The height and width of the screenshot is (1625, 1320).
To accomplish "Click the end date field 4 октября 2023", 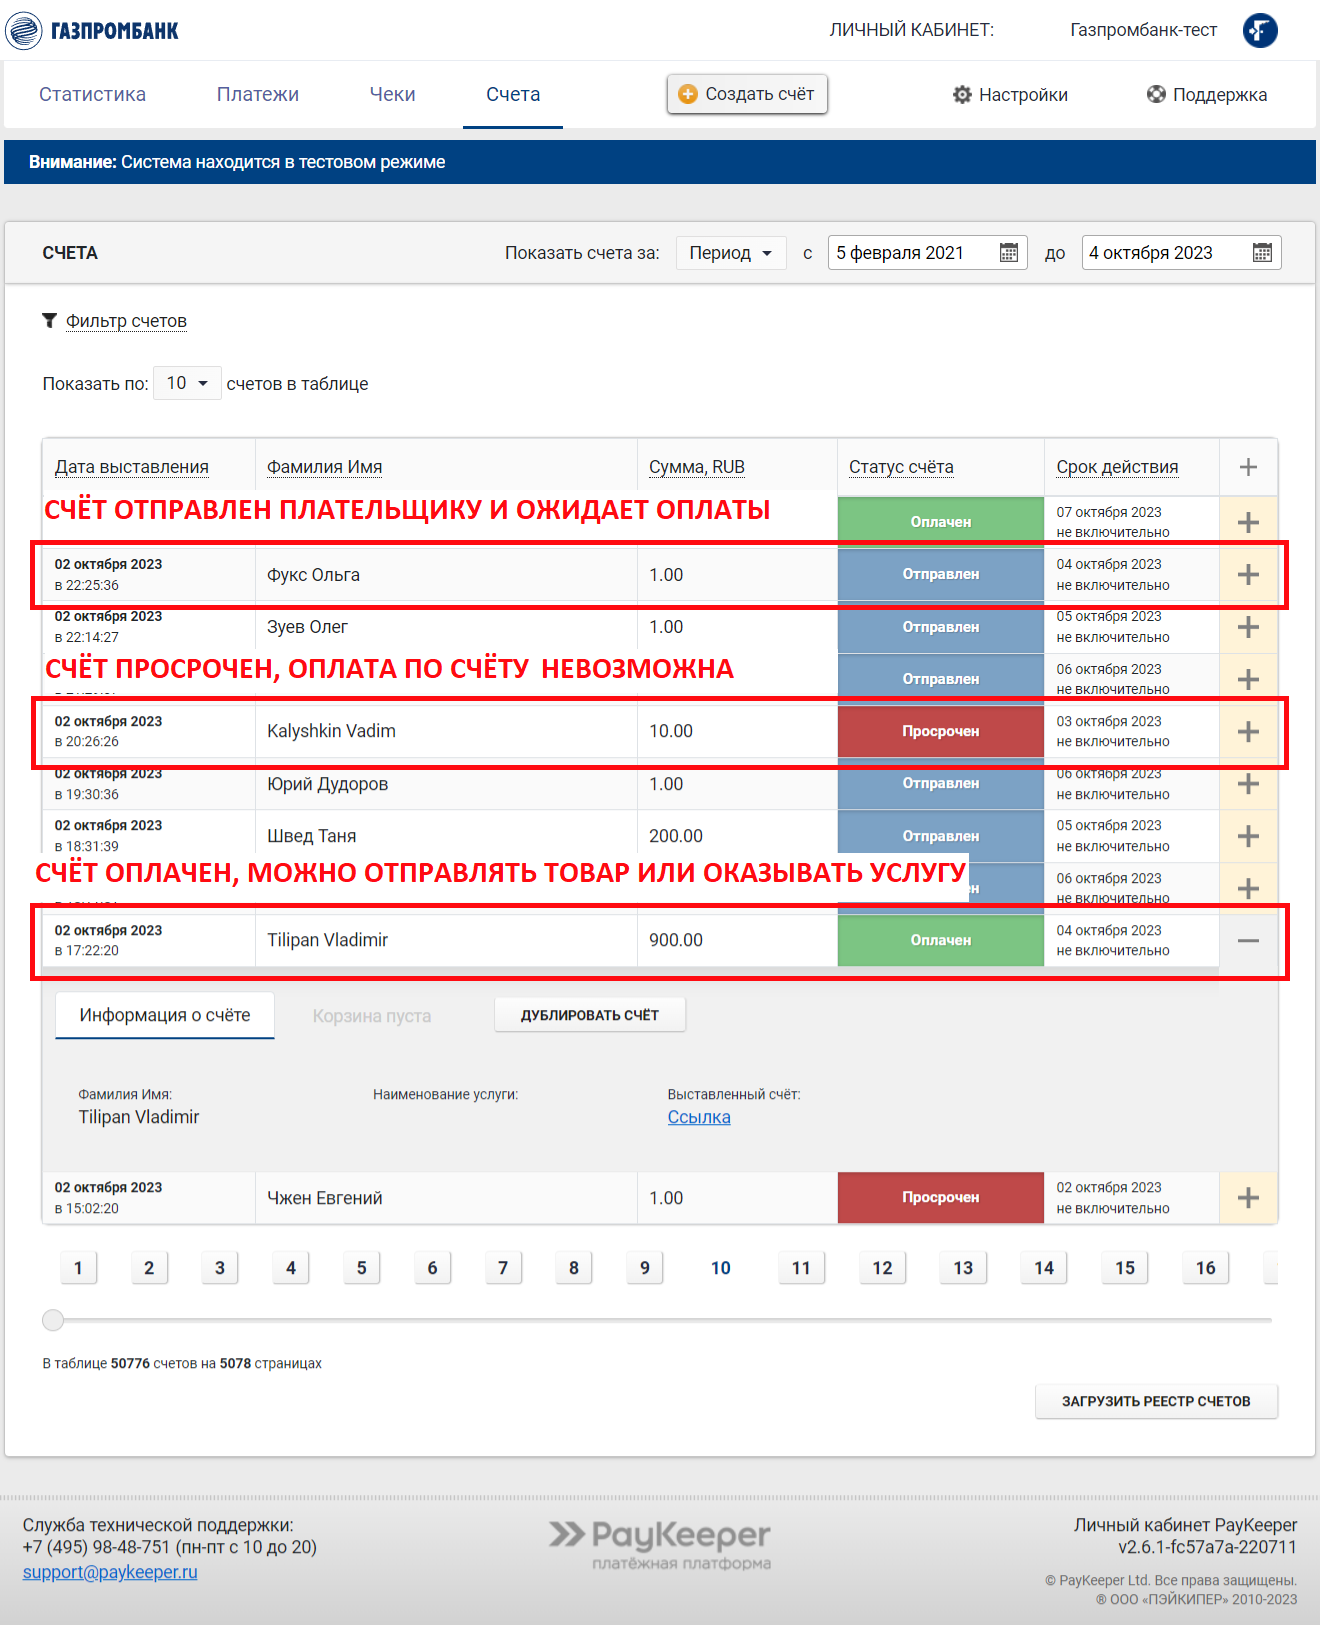I will (x=1181, y=253).
